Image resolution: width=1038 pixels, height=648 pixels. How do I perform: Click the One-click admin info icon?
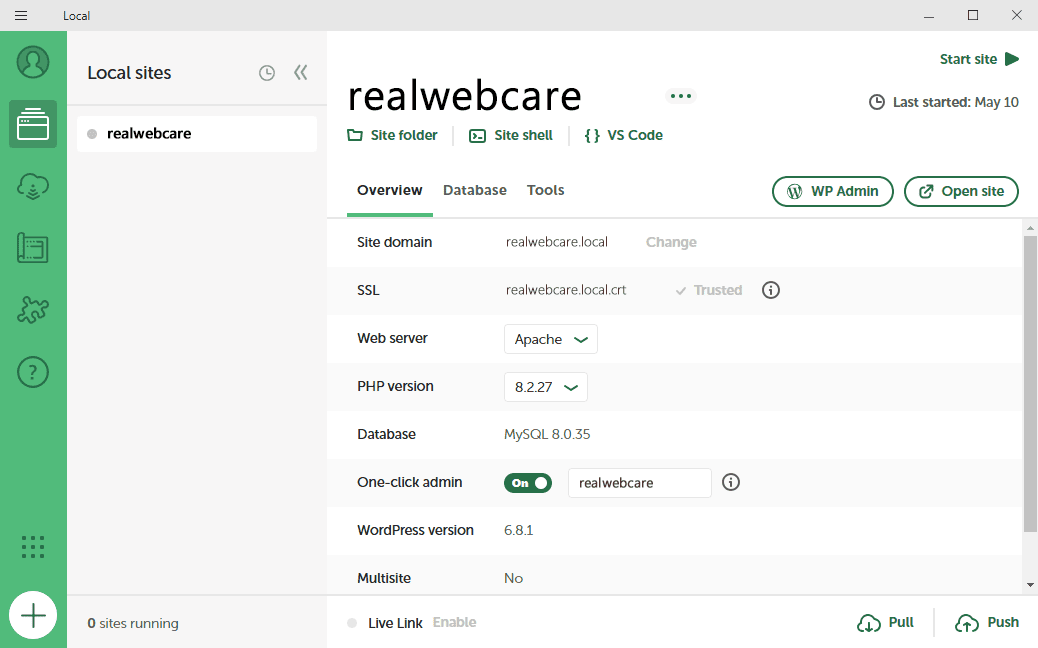[731, 483]
